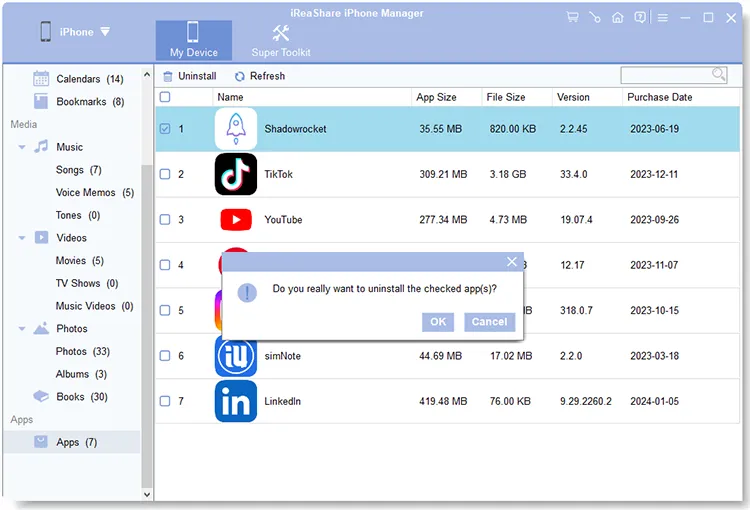This screenshot has width=750, height=510.
Task: Select Voice Memos (5) in sidebar
Action: pos(95,192)
